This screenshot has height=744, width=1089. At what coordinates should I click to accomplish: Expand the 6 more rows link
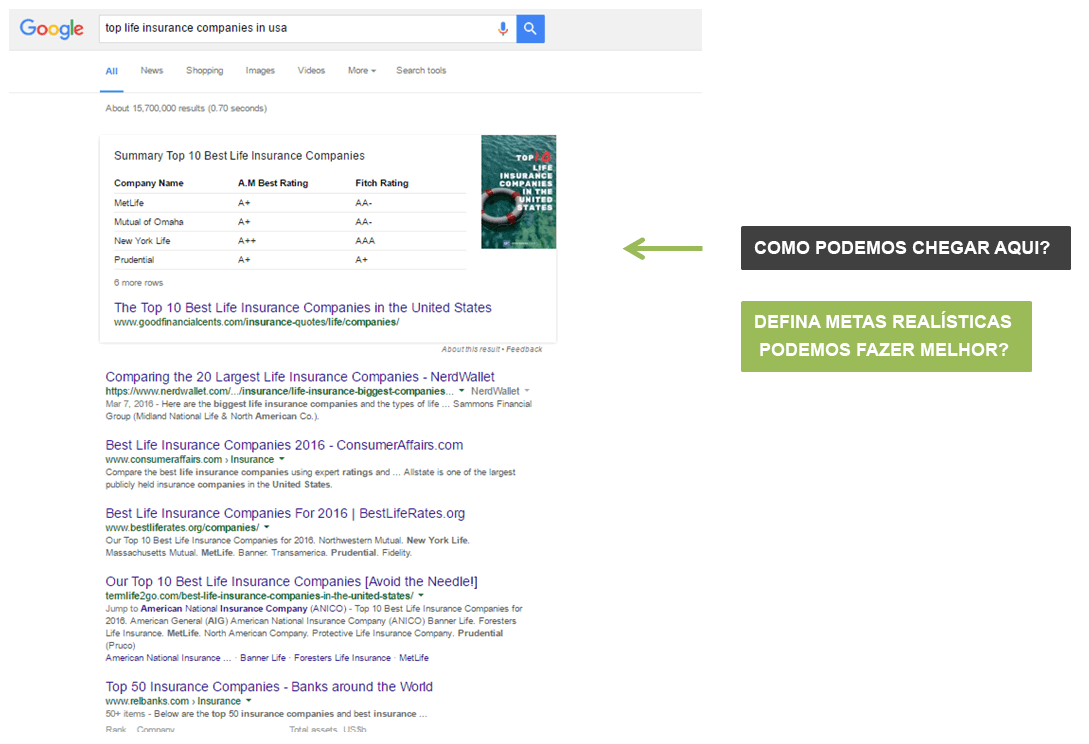[138, 283]
